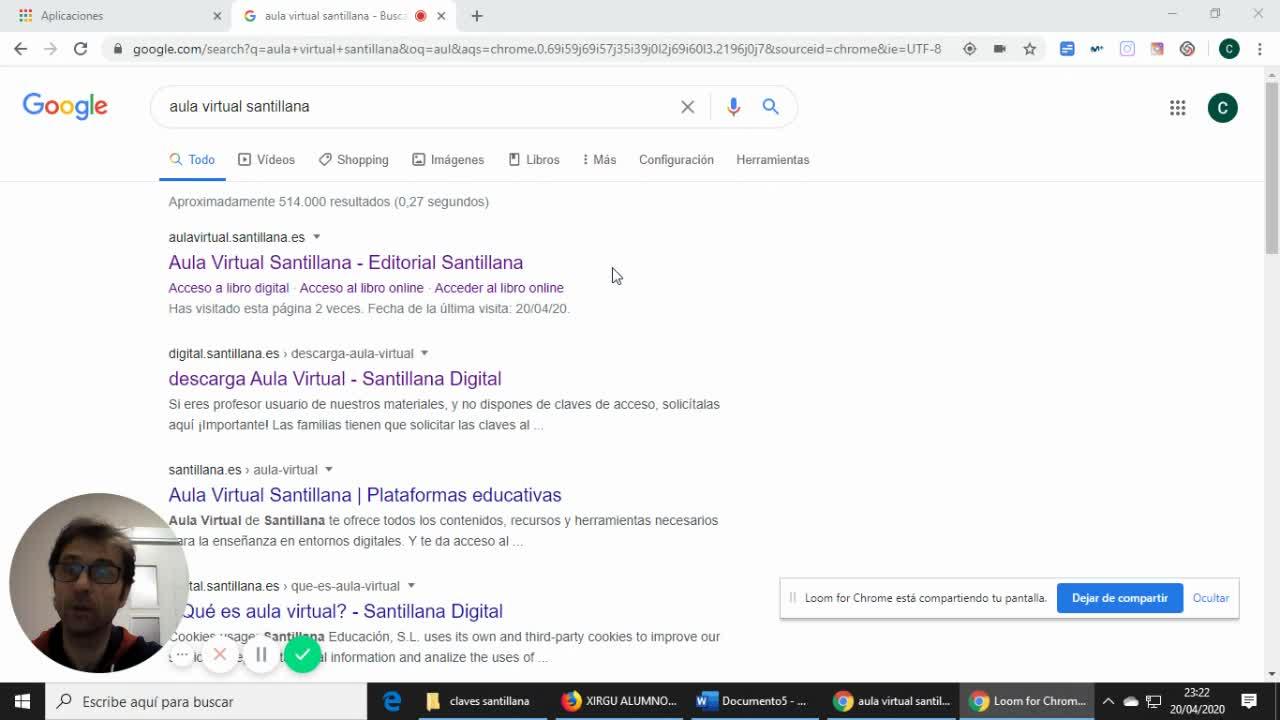Close the Aplicaciones tab

coord(217,16)
